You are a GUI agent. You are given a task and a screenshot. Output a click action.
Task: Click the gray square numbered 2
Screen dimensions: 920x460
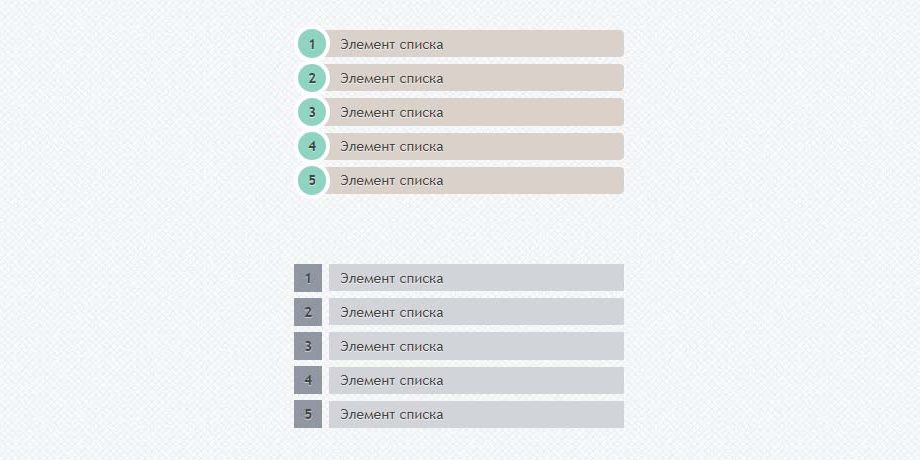(x=308, y=312)
